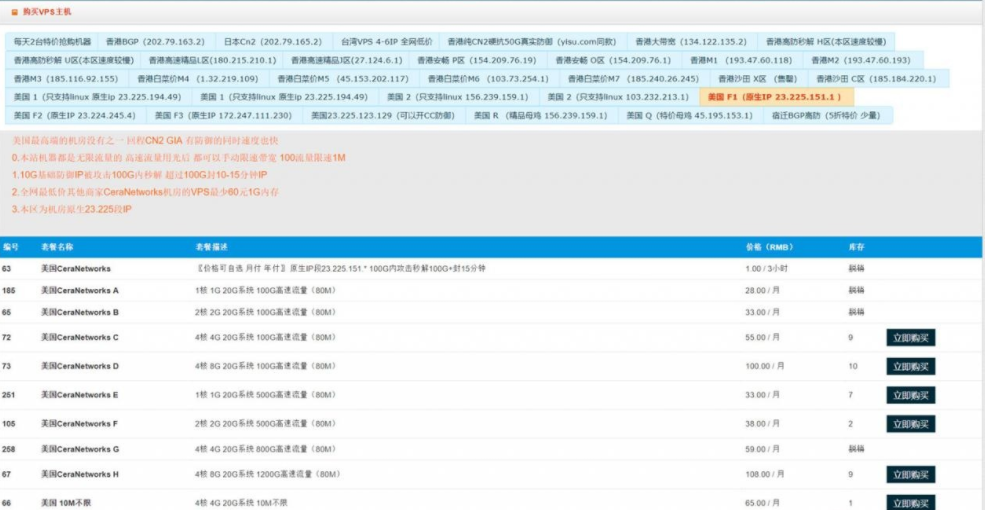Click 立即购买 on 美国CeraNetworks H row
This screenshot has width=985, height=510.
910,475
